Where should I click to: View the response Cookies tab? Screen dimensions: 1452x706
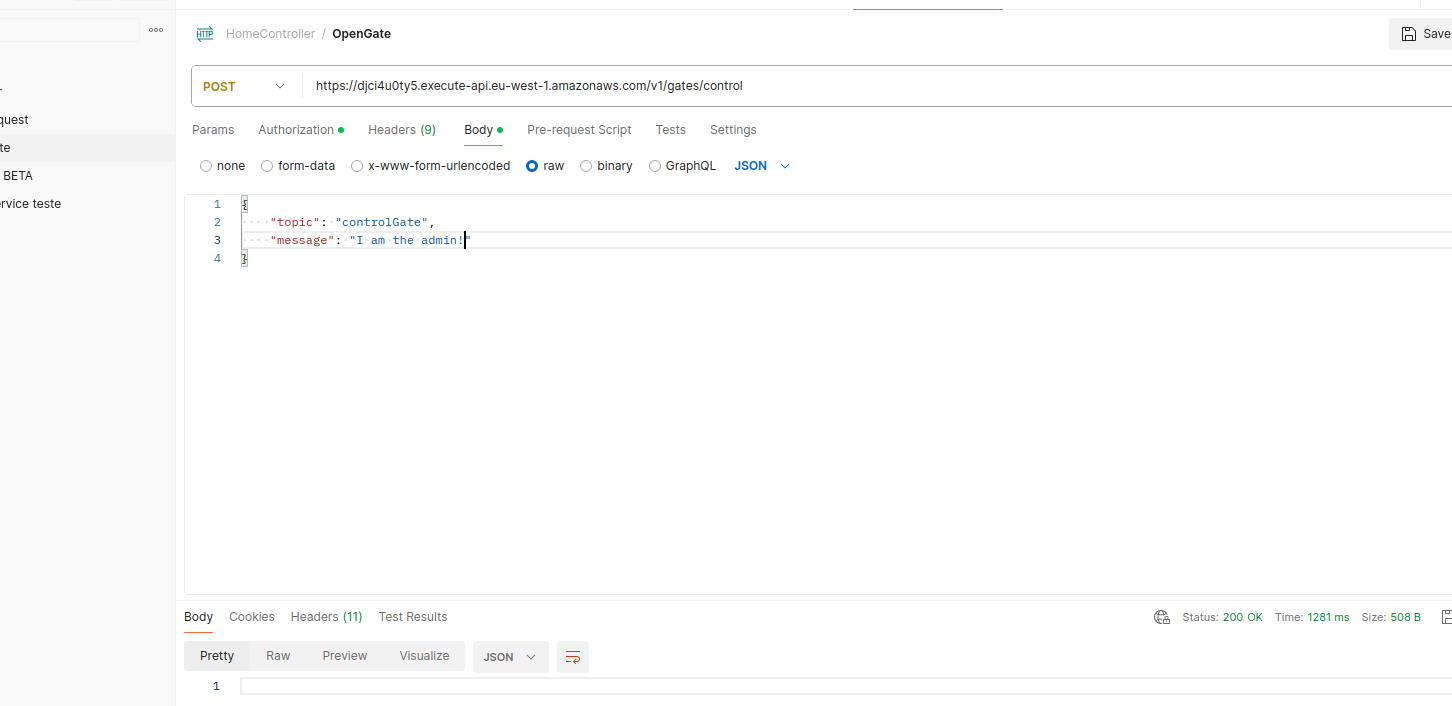coord(251,617)
